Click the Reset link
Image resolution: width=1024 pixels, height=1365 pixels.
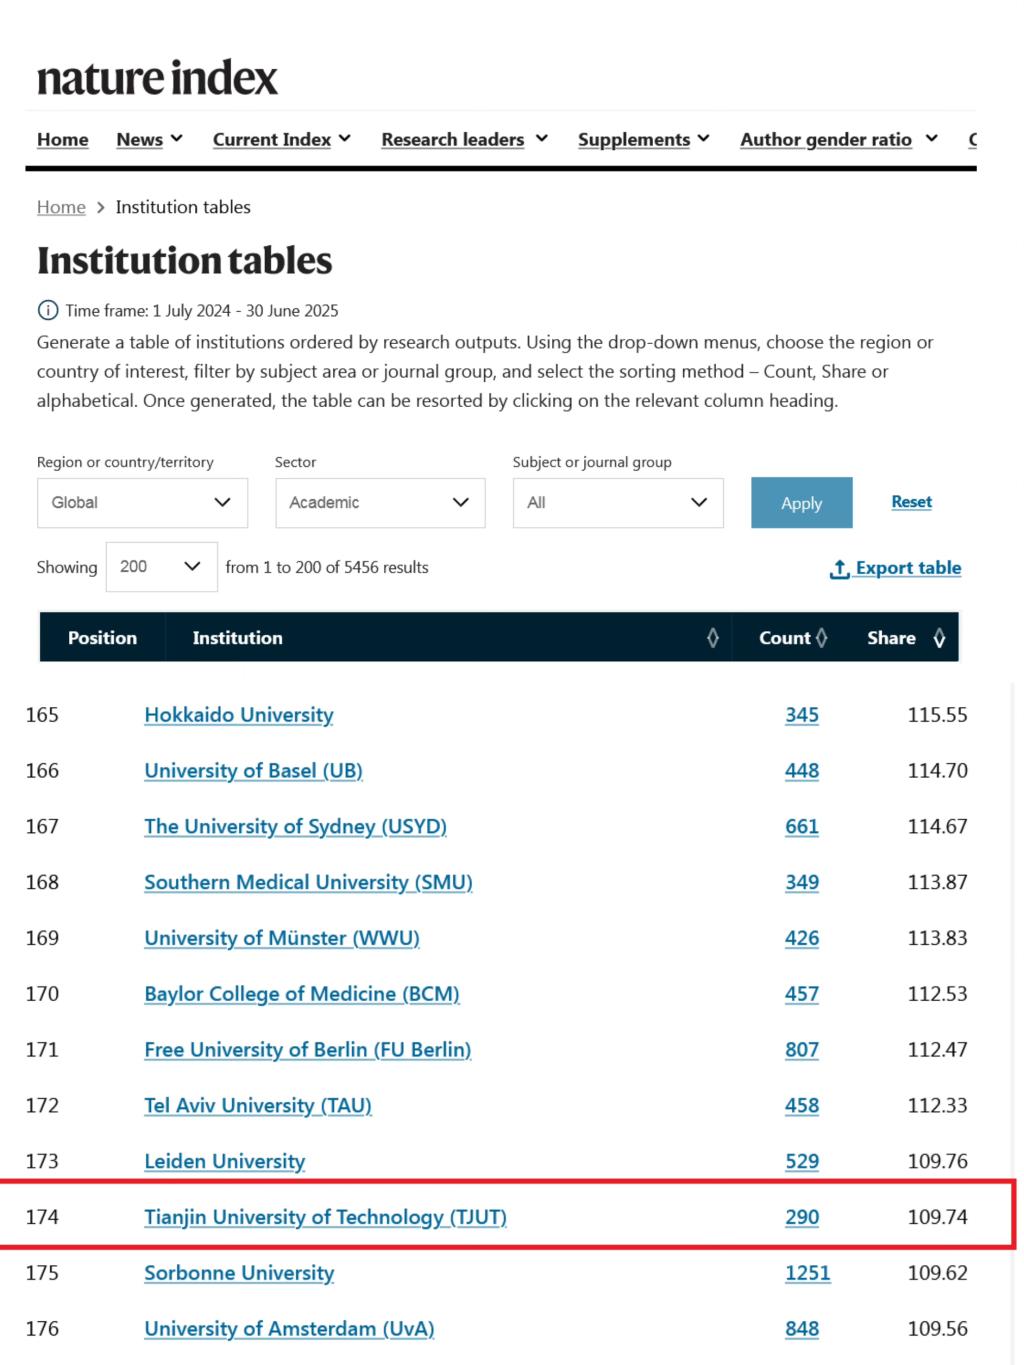point(911,501)
